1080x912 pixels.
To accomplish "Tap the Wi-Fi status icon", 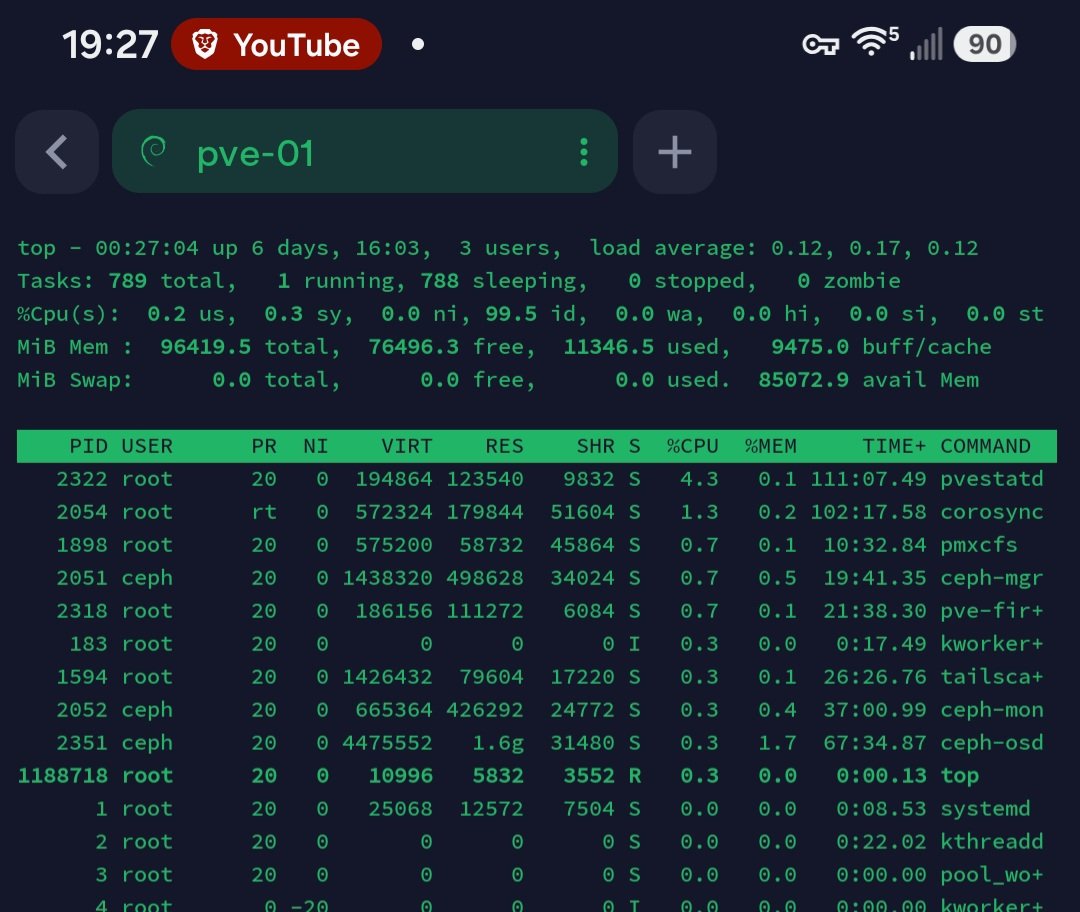I will [x=875, y=41].
